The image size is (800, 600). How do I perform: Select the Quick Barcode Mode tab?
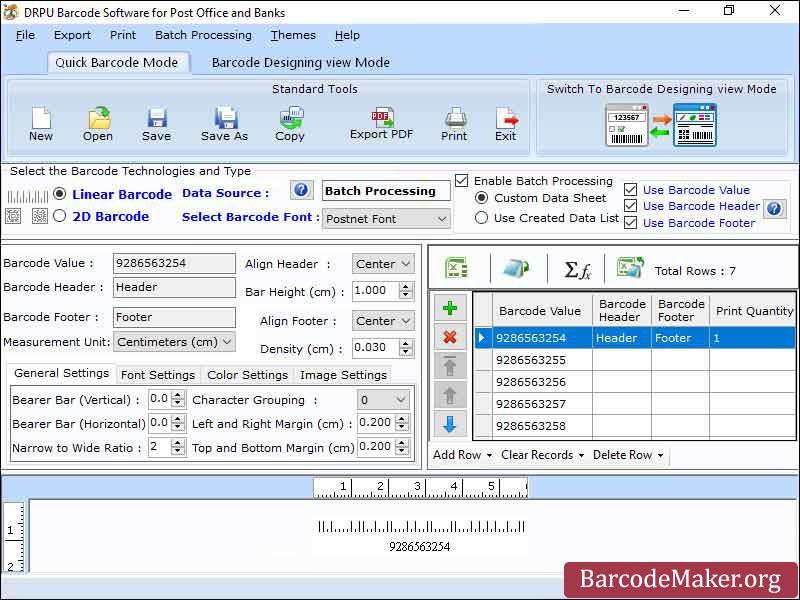(x=117, y=63)
